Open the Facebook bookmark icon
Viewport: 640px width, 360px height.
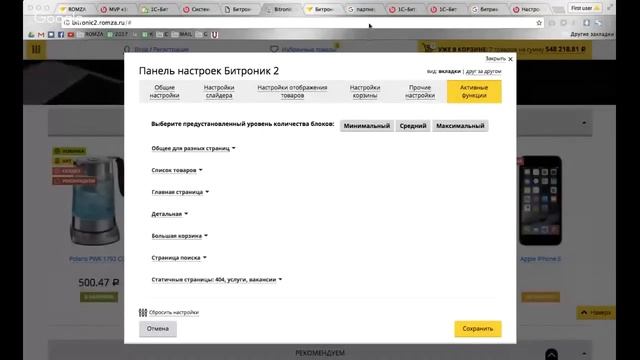pos(61,35)
